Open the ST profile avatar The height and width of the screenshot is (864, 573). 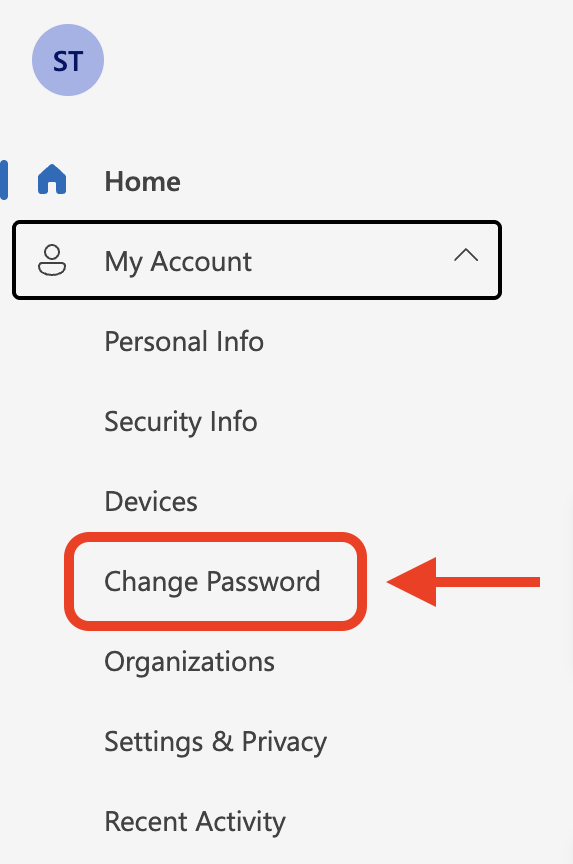(68, 60)
